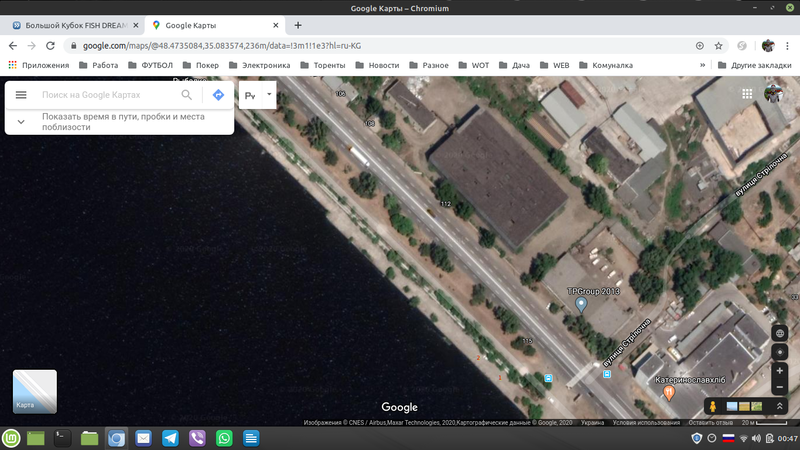Click the 20 м map scale bar

tap(764, 422)
